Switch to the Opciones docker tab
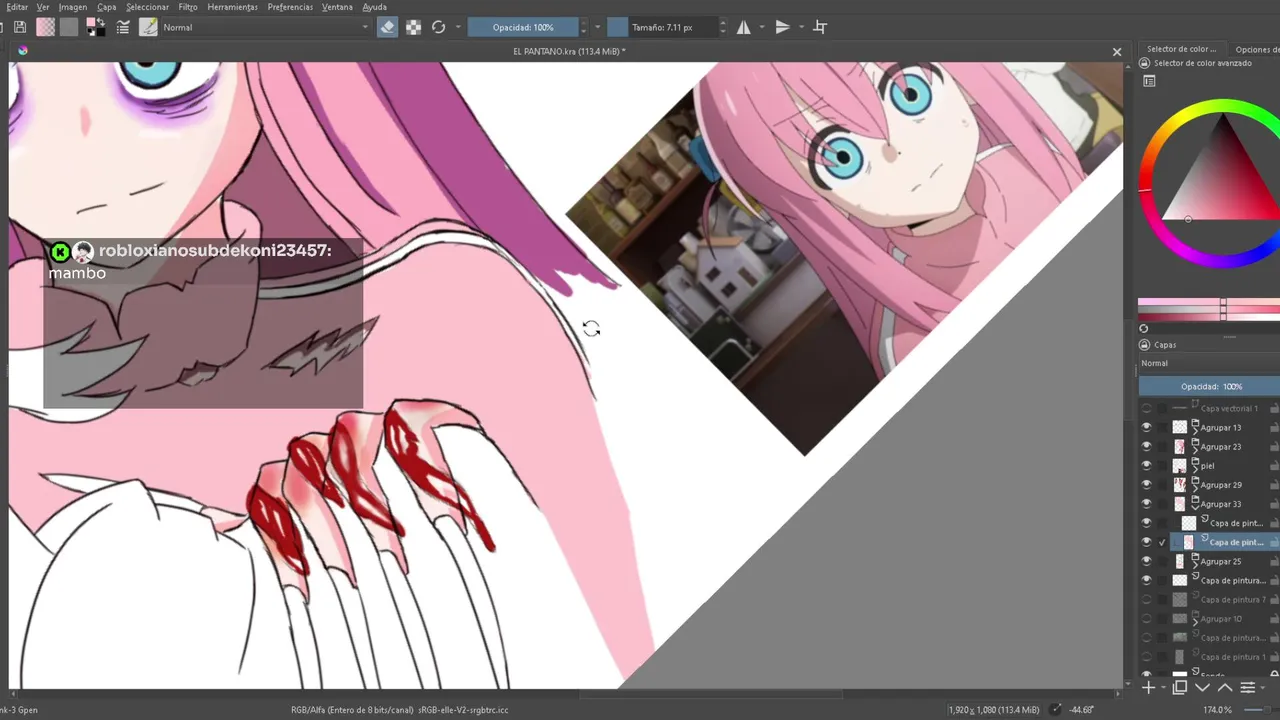This screenshot has width=1280, height=720. 1256,49
